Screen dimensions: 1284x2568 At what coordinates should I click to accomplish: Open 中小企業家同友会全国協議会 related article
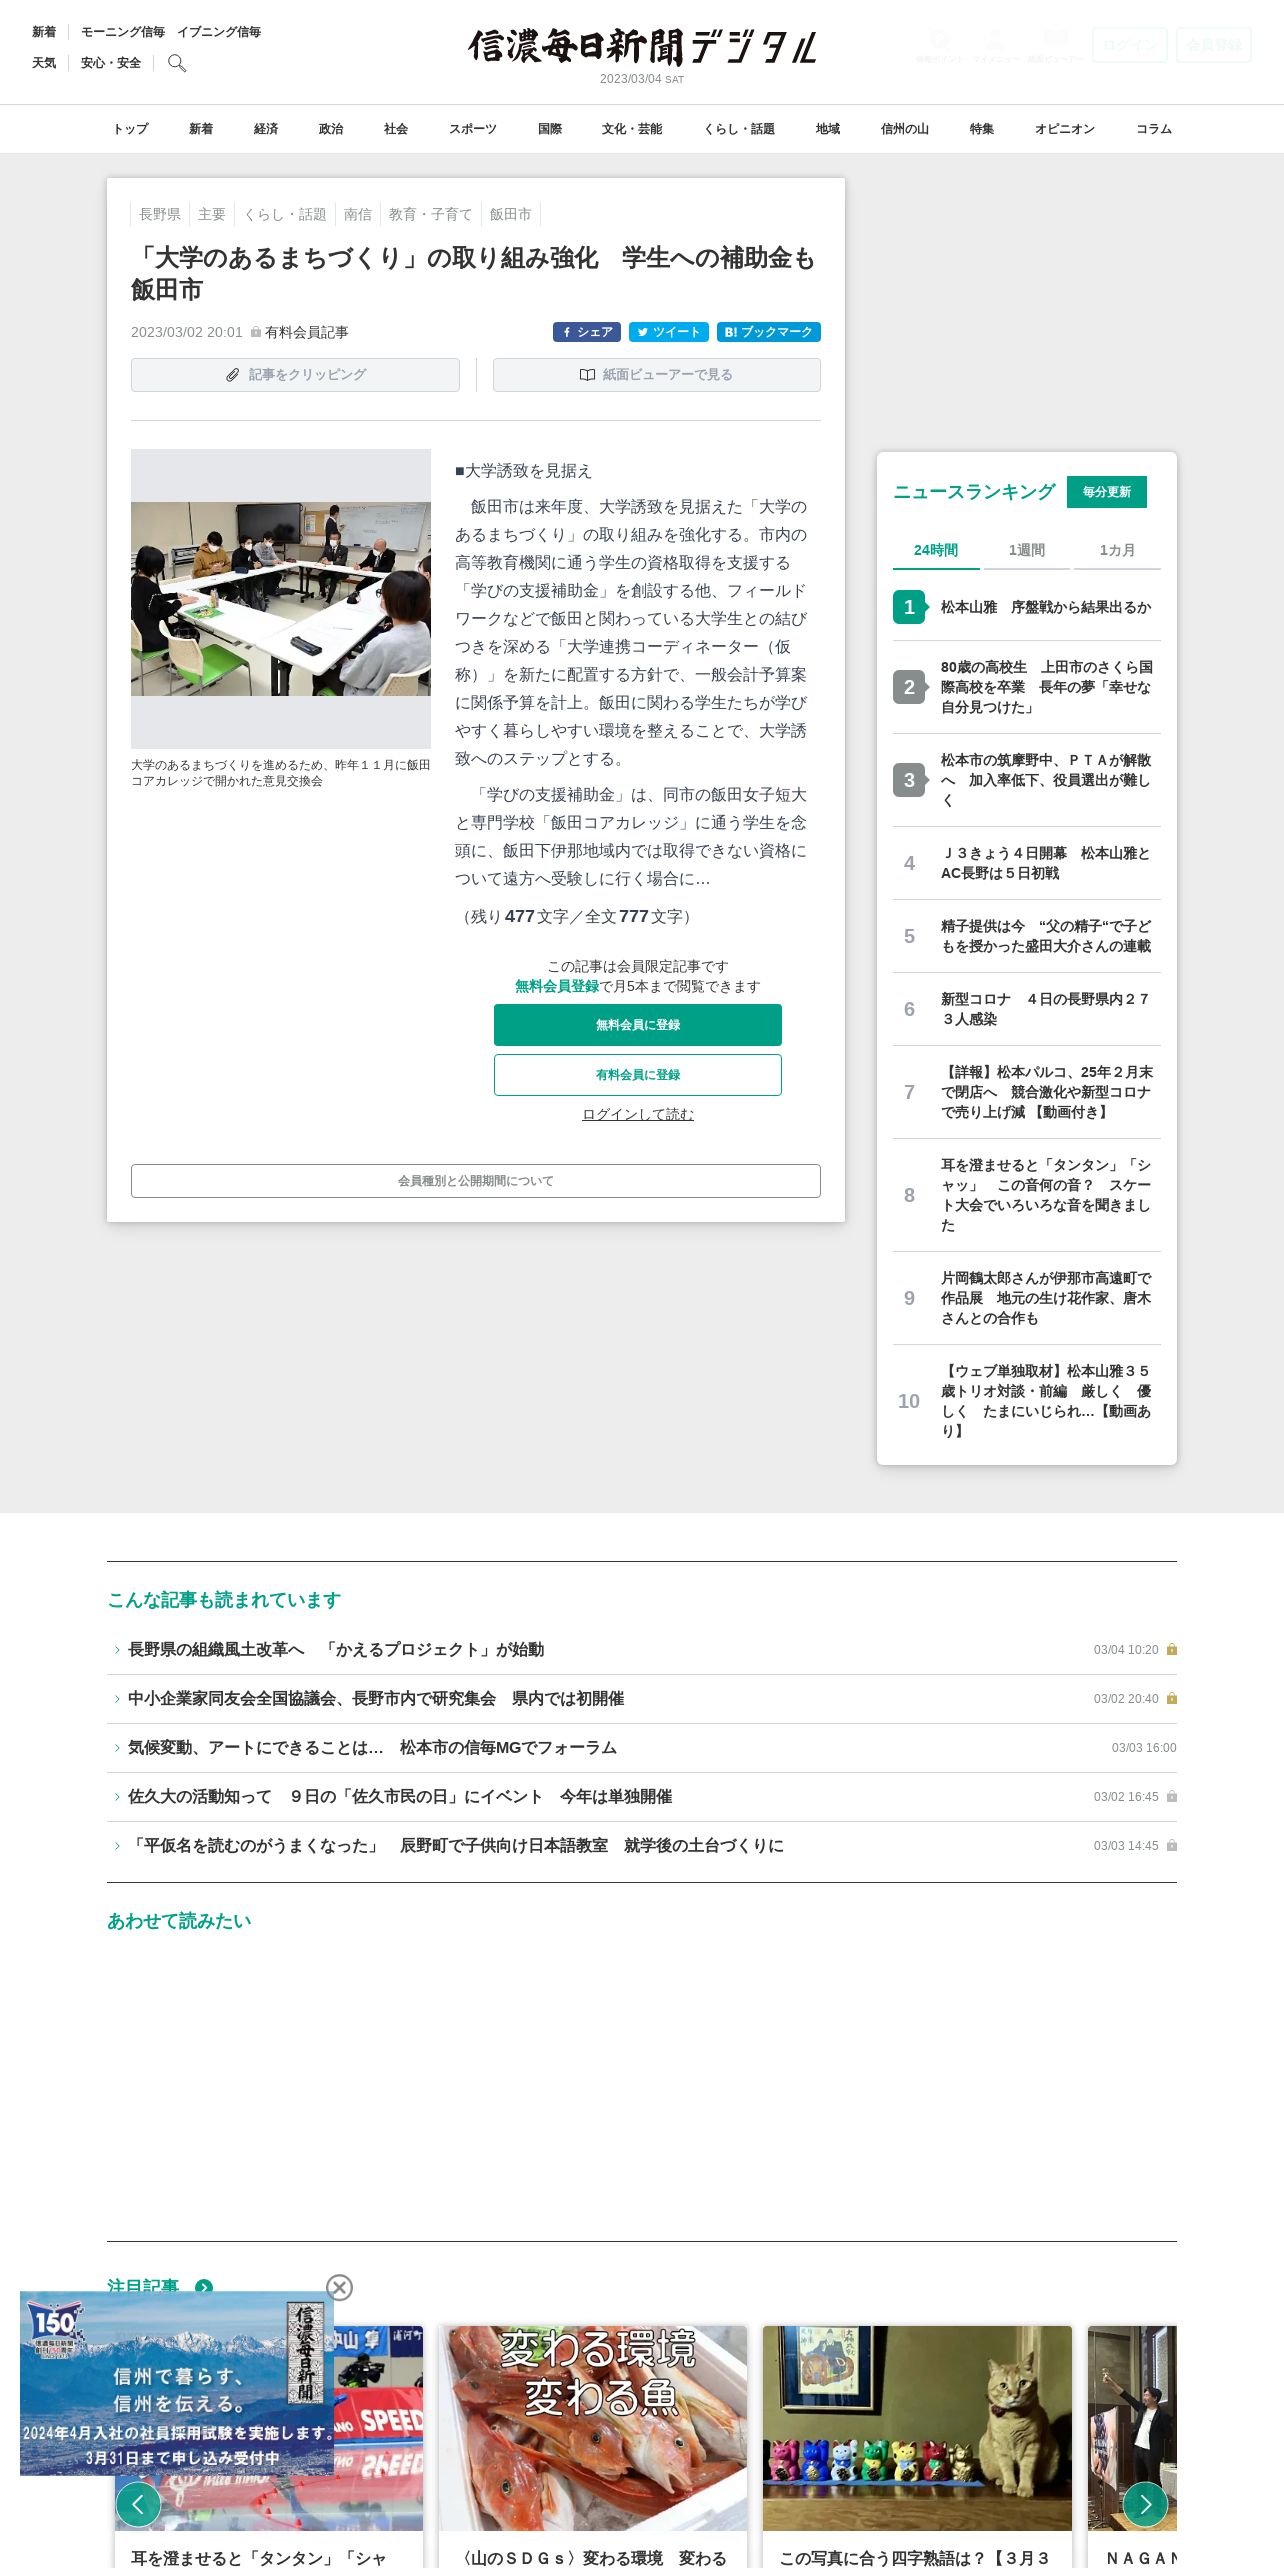pyautogui.click(x=376, y=1699)
